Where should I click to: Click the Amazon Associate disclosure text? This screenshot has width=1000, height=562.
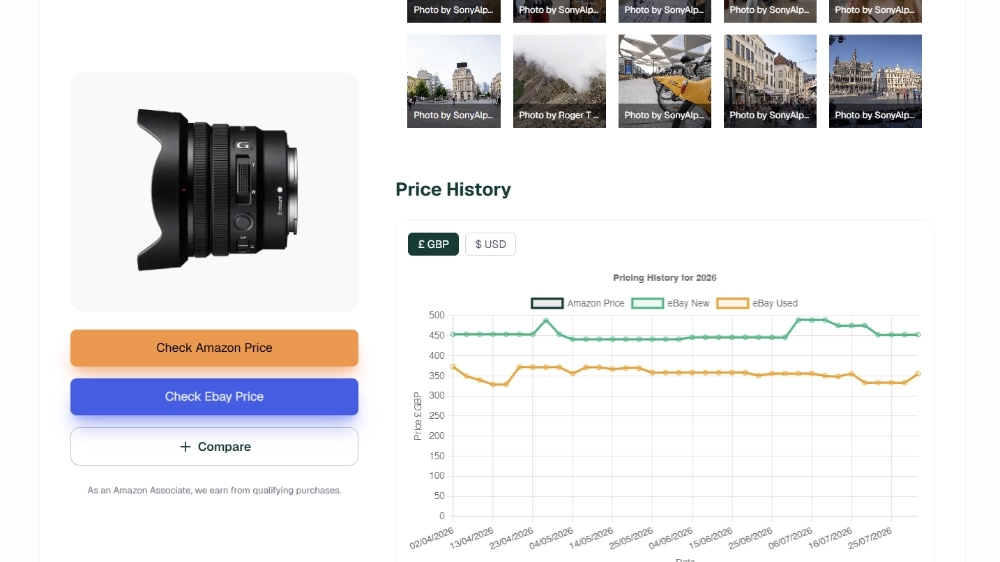click(214, 490)
